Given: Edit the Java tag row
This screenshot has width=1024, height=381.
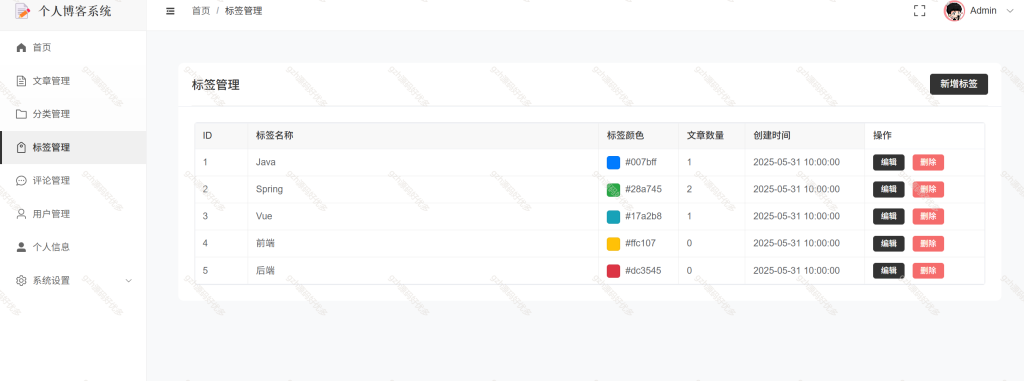Looking at the screenshot, I should click(x=889, y=162).
